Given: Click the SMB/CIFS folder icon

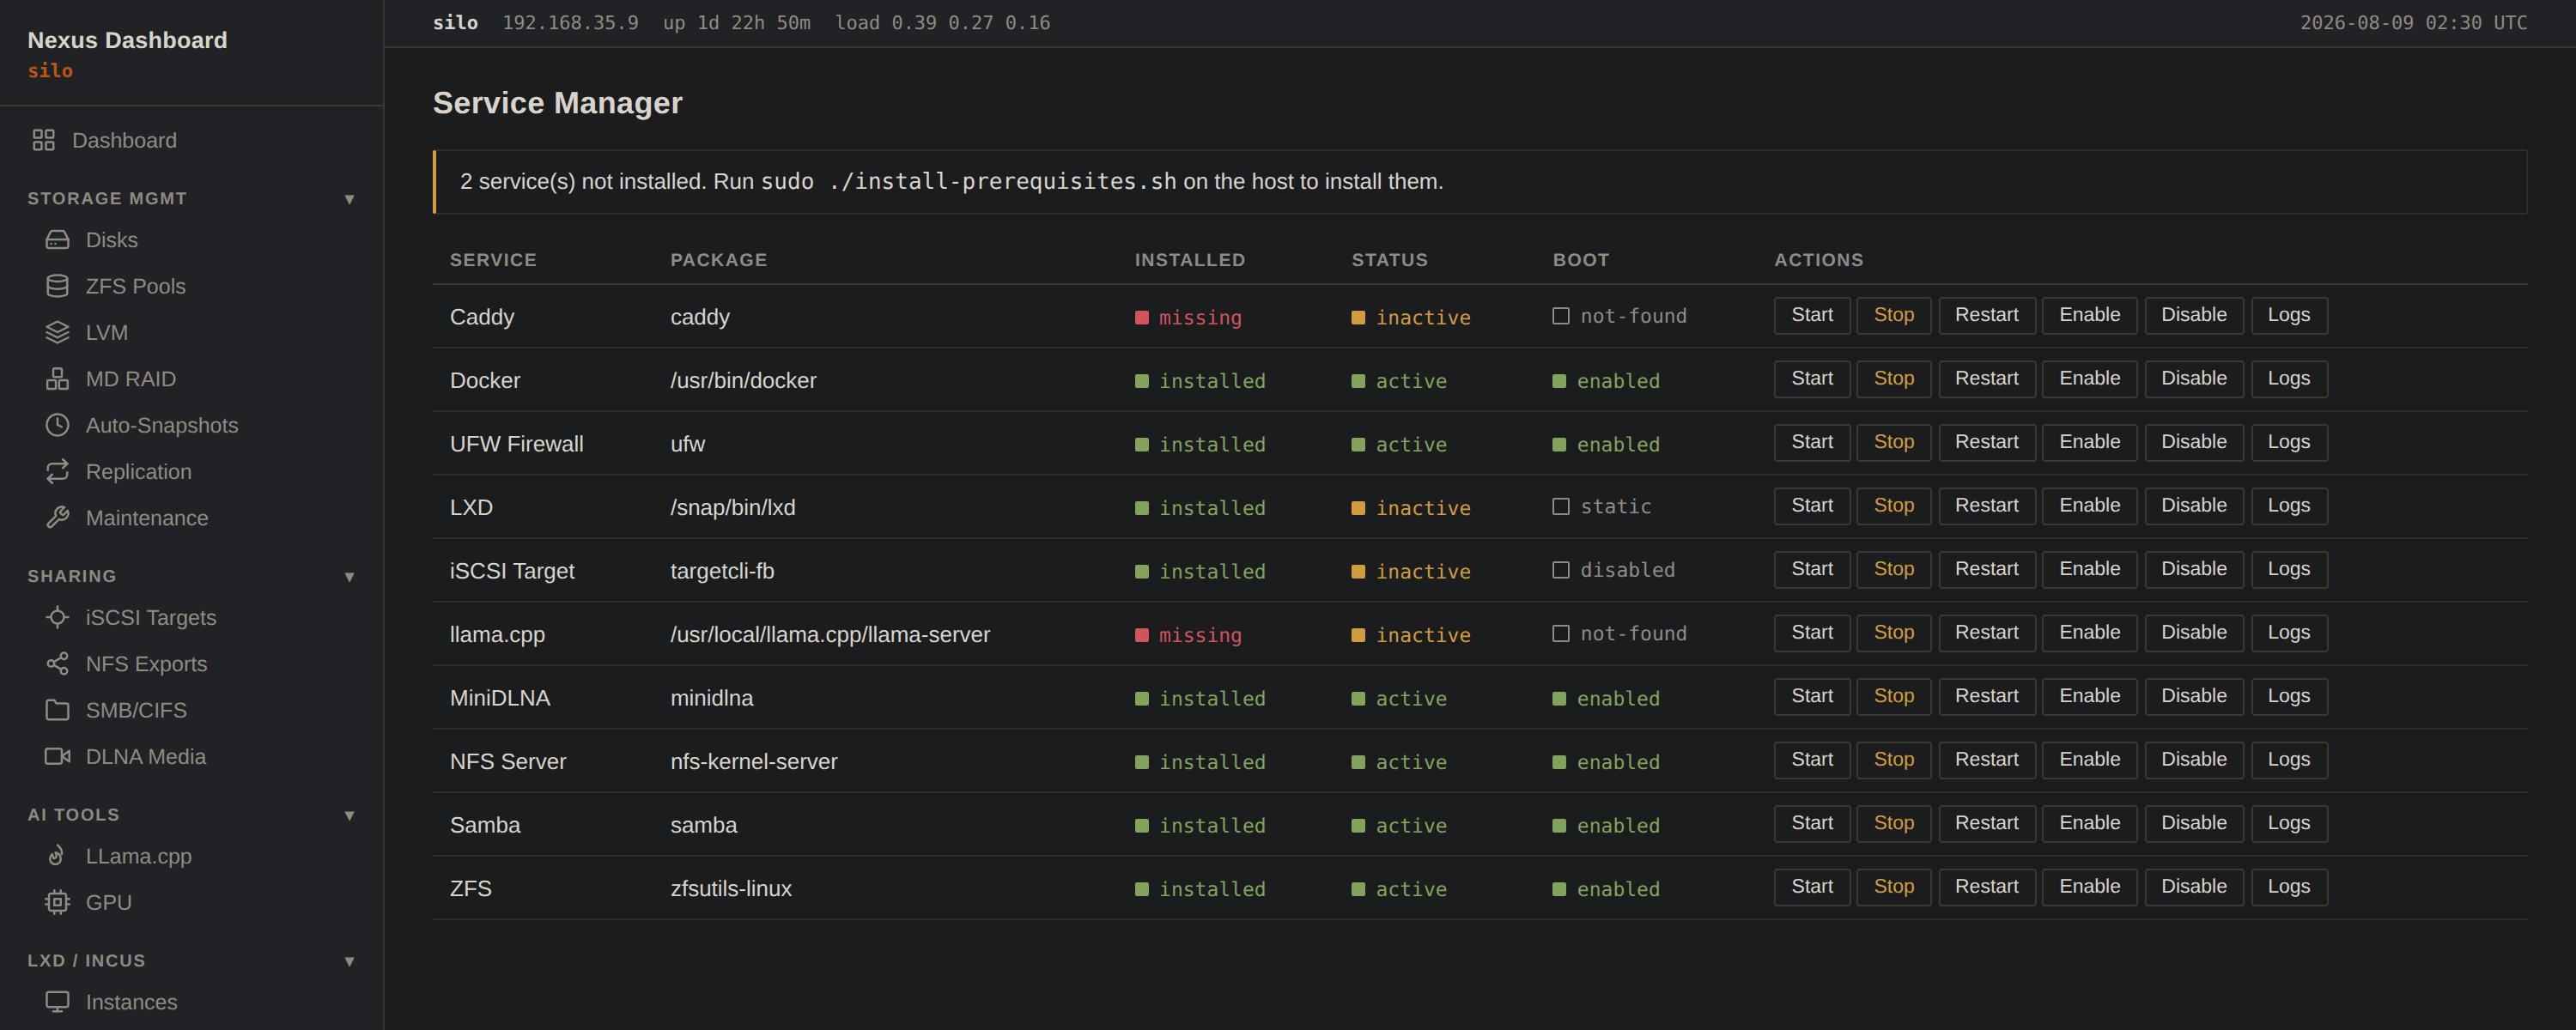Looking at the screenshot, I should pyautogui.click(x=57, y=710).
